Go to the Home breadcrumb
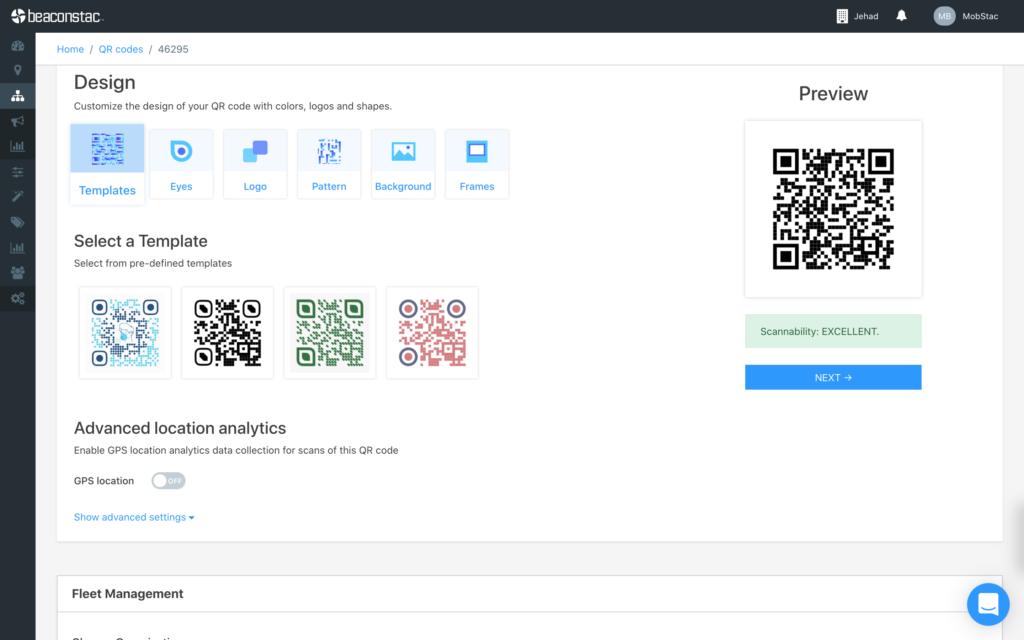This screenshot has width=1024, height=640. click(x=70, y=49)
